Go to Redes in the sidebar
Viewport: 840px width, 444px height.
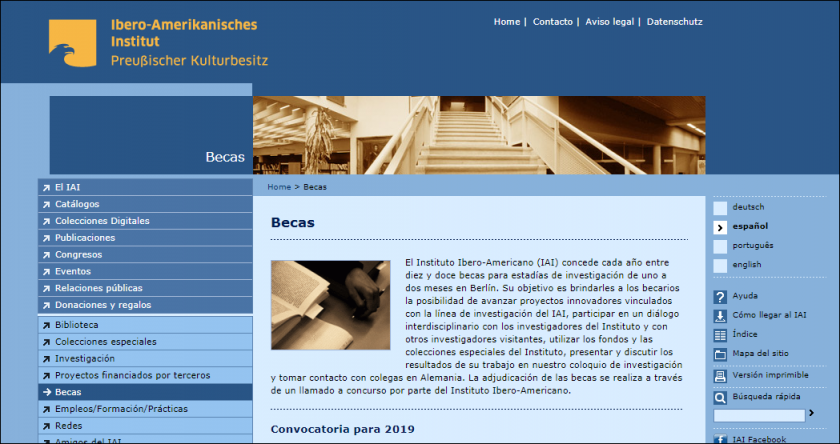[145, 426]
